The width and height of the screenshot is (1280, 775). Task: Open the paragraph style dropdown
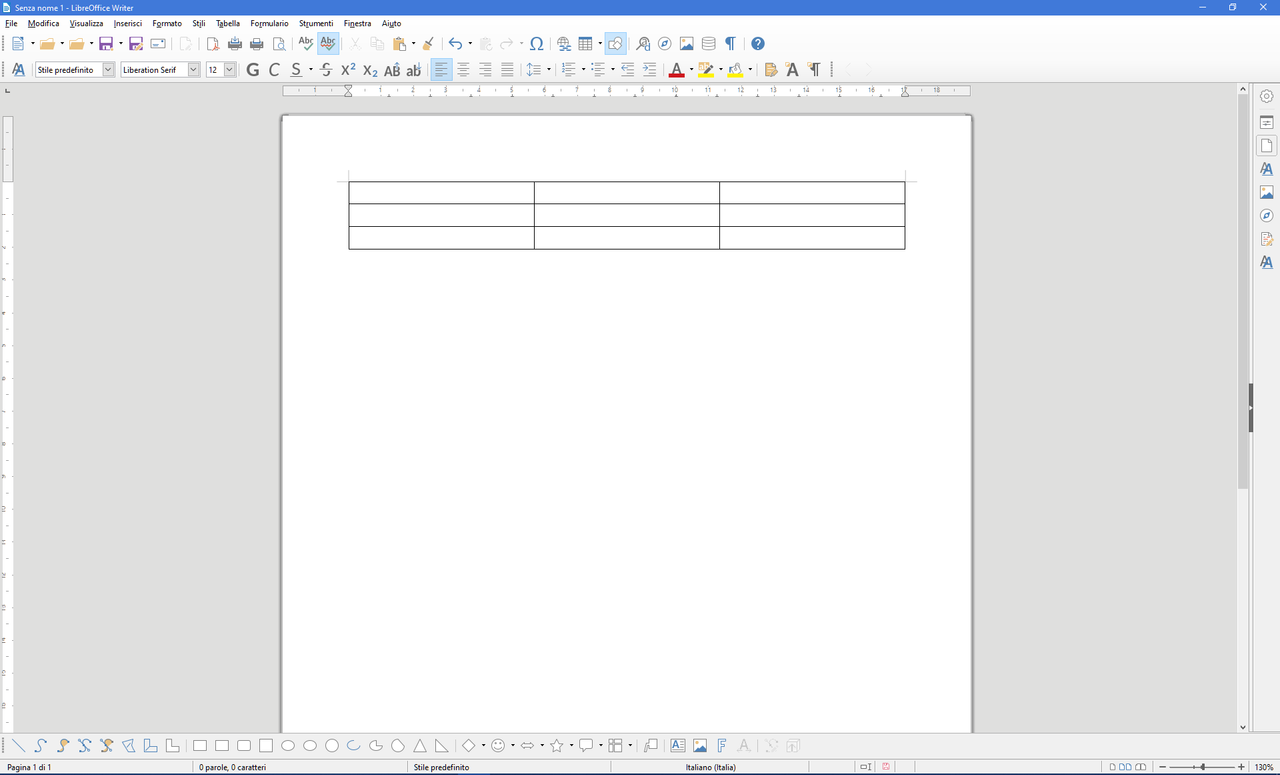pyautogui.click(x=108, y=70)
